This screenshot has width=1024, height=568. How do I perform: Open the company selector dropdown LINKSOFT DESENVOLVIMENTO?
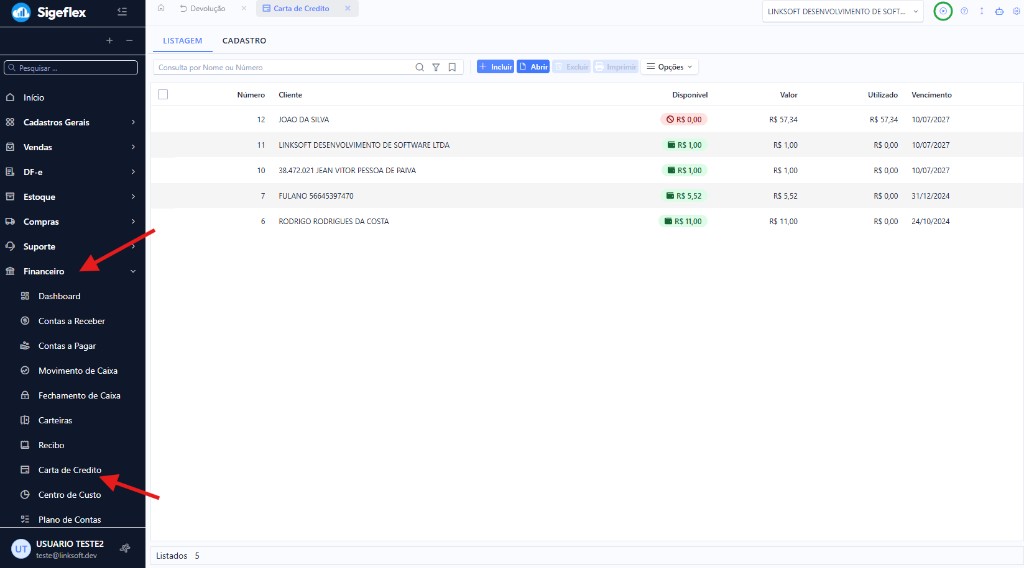click(842, 12)
